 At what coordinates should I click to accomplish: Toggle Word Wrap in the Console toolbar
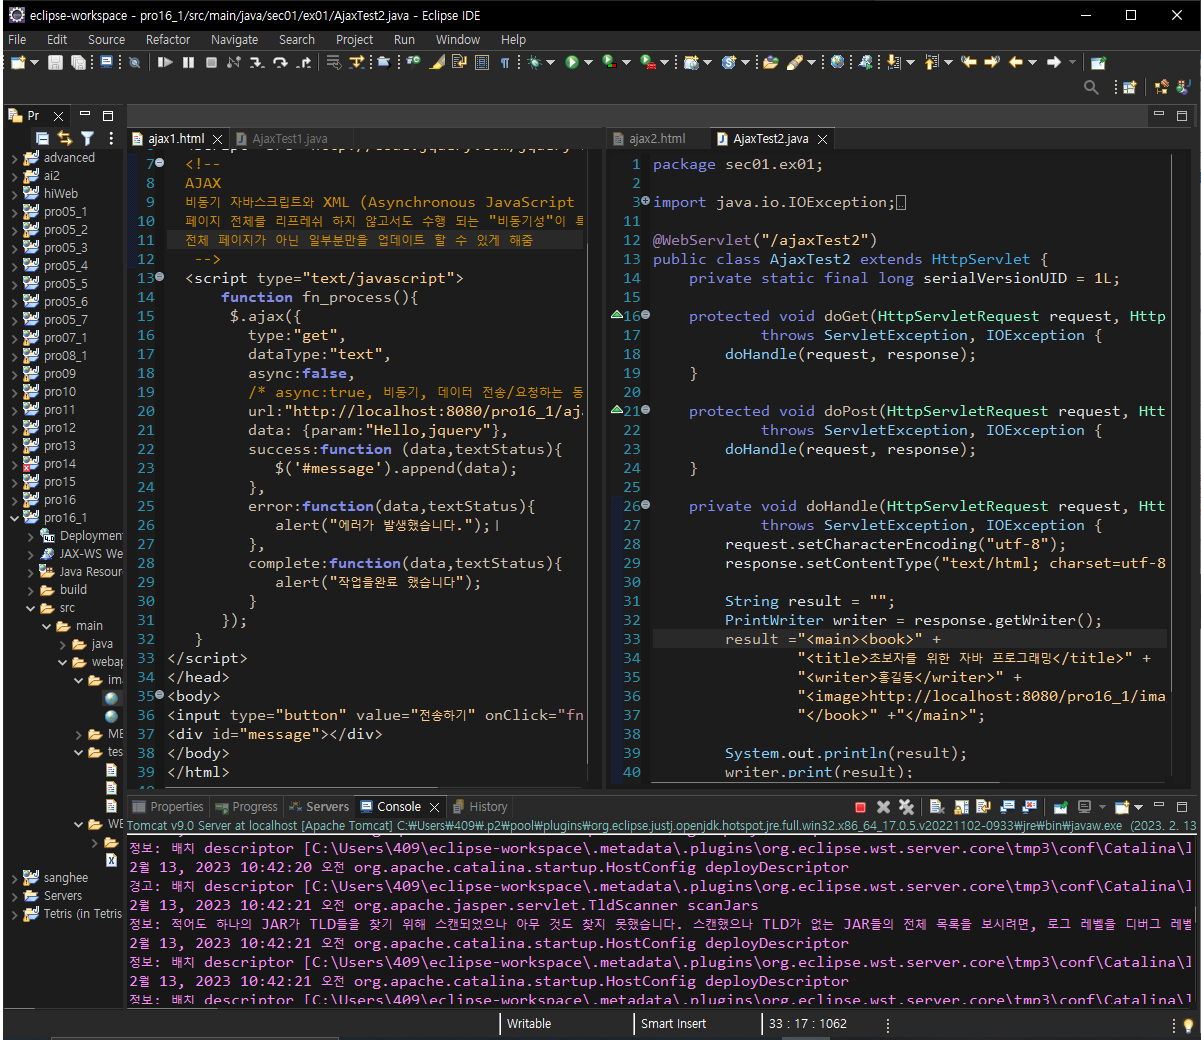(983, 807)
